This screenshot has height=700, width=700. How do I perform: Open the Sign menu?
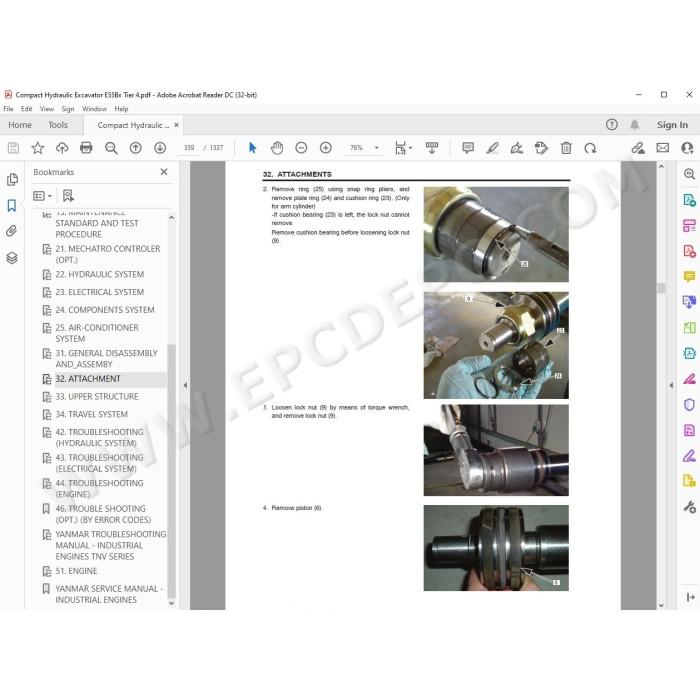(68, 108)
